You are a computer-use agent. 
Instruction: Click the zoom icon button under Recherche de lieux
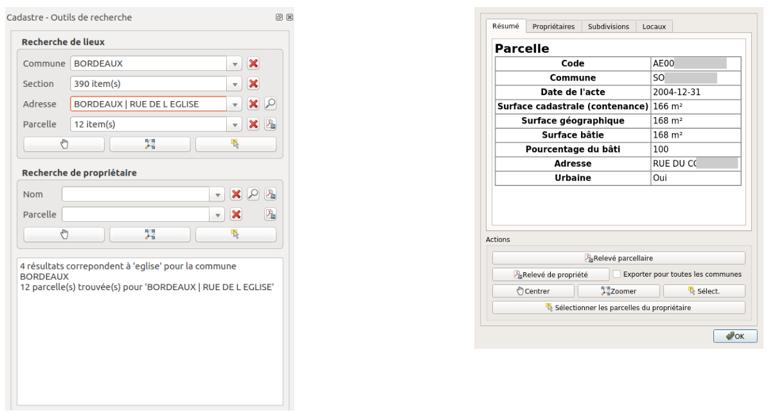click(149, 144)
